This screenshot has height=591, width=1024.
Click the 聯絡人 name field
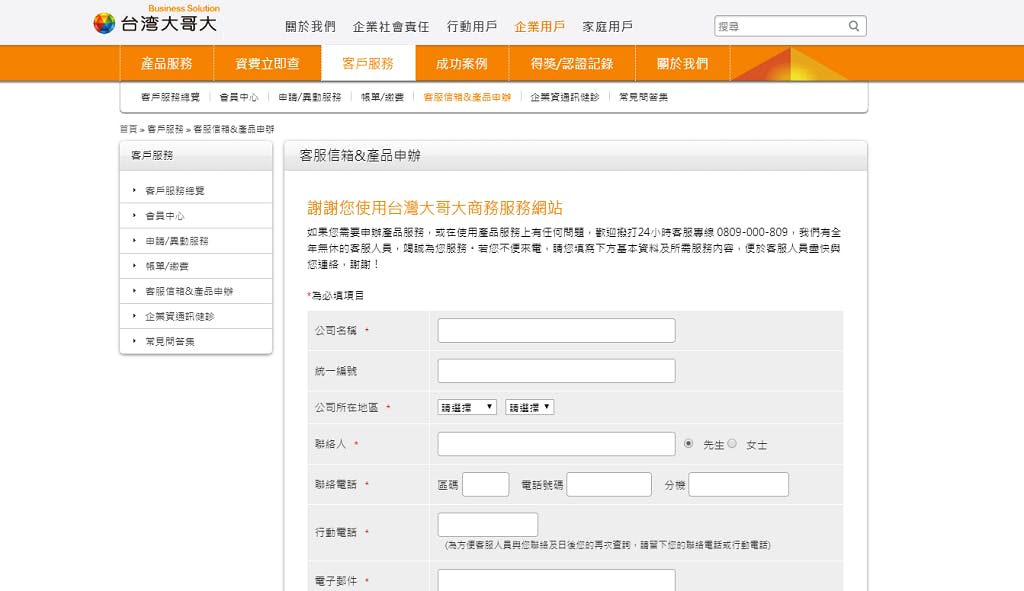[556, 444]
